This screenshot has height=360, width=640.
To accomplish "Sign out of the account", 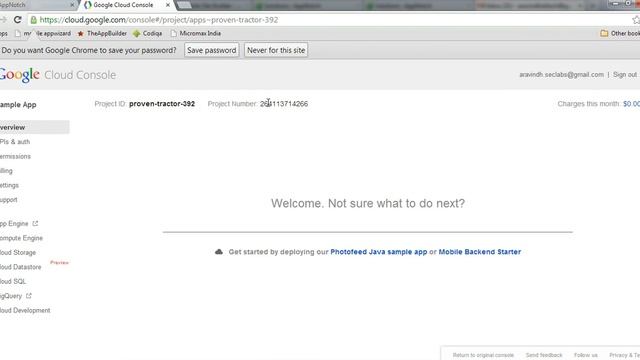I will click(x=624, y=75).
